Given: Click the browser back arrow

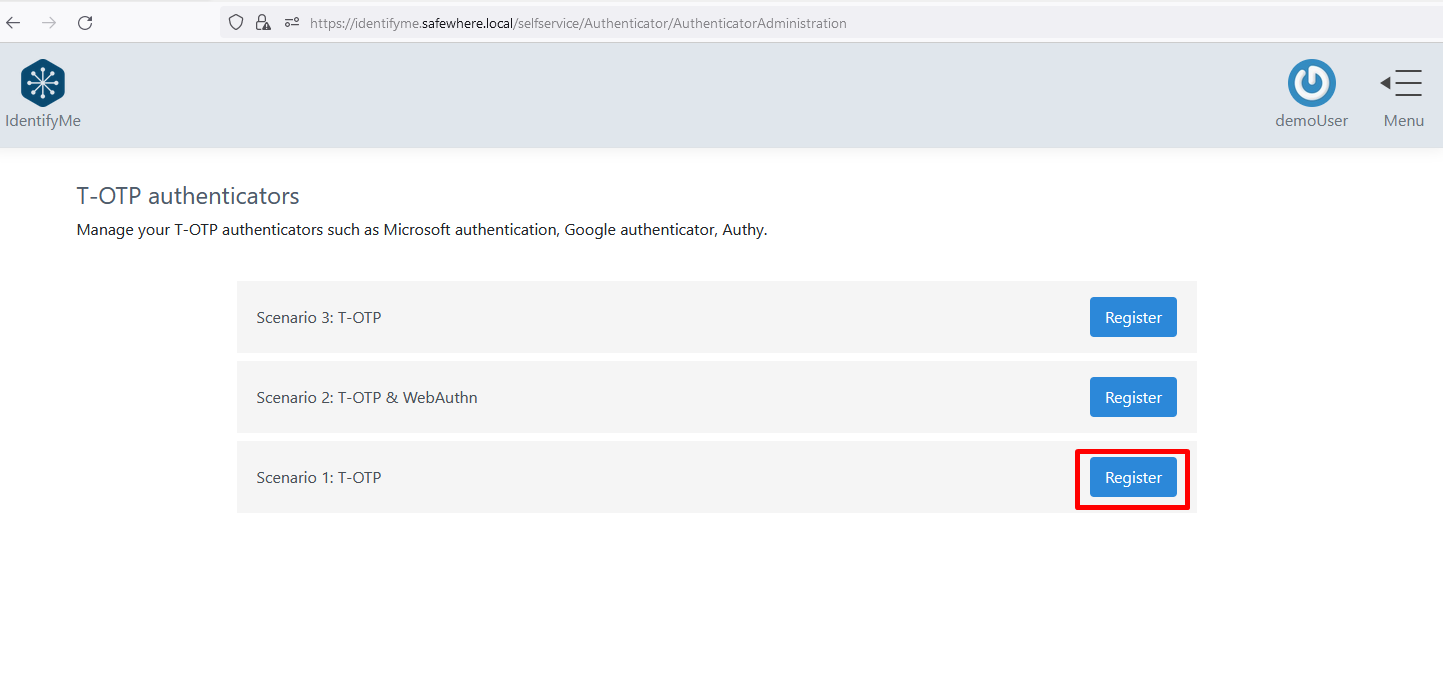Looking at the screenshot, I should 14,23.
